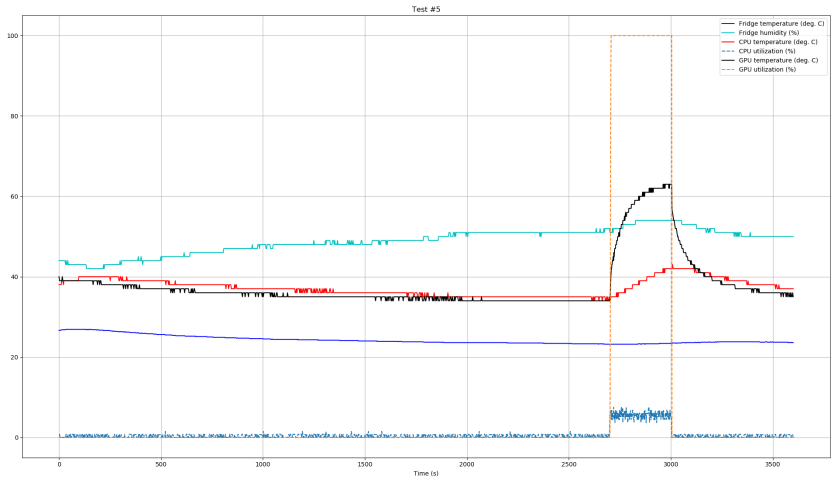Click the x-axis tick label 500
This screenshot has height=483, width=838.
click(161, 465)
